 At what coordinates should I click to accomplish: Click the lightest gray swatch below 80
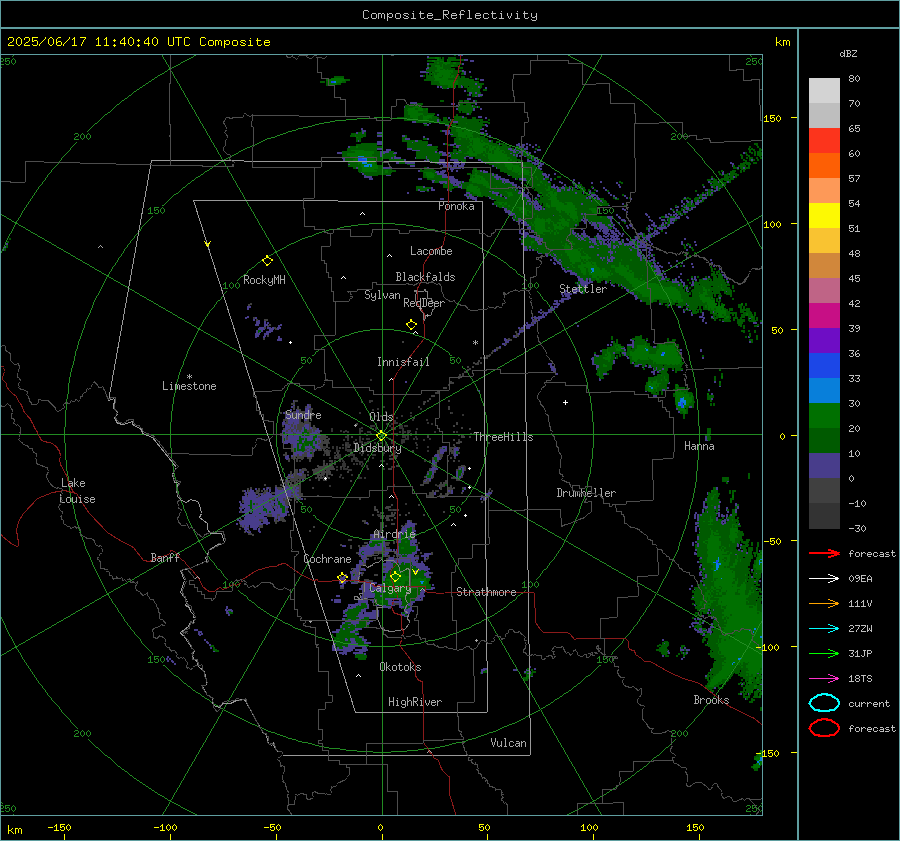pos(824,91)
